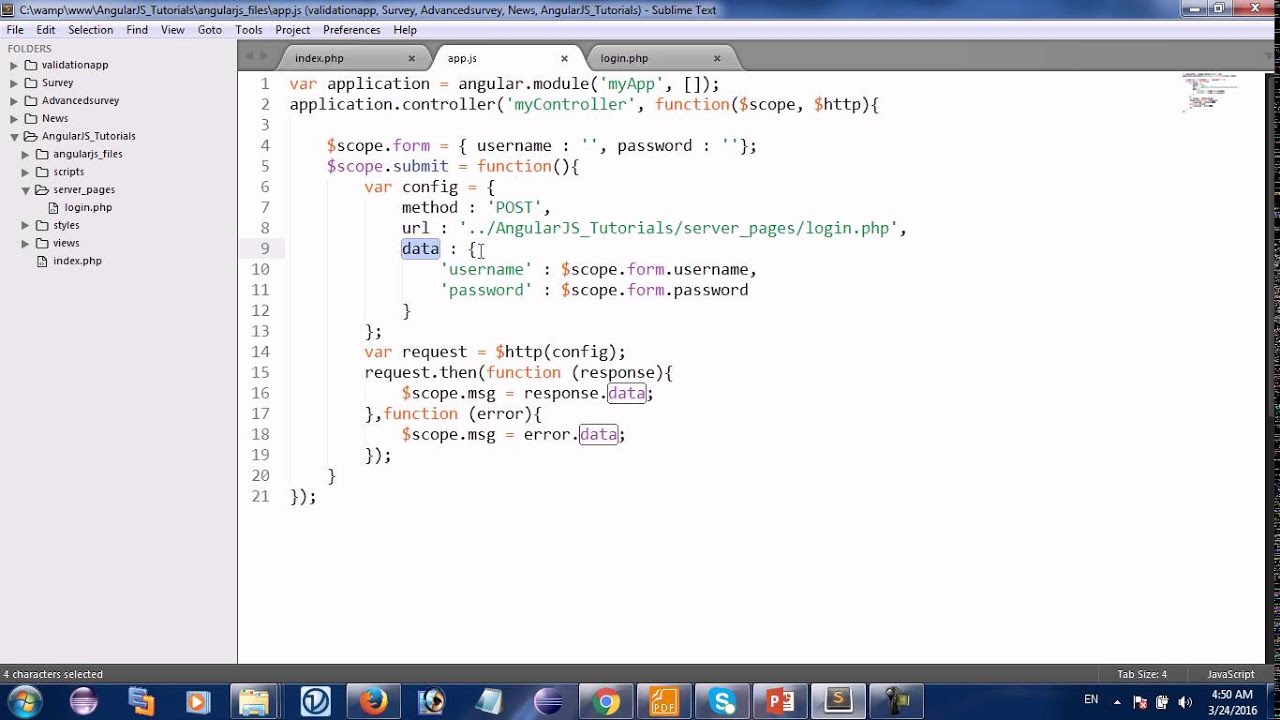
Task: Open the Tools menu
Action: pyautogui.click(x=249, y=30)
